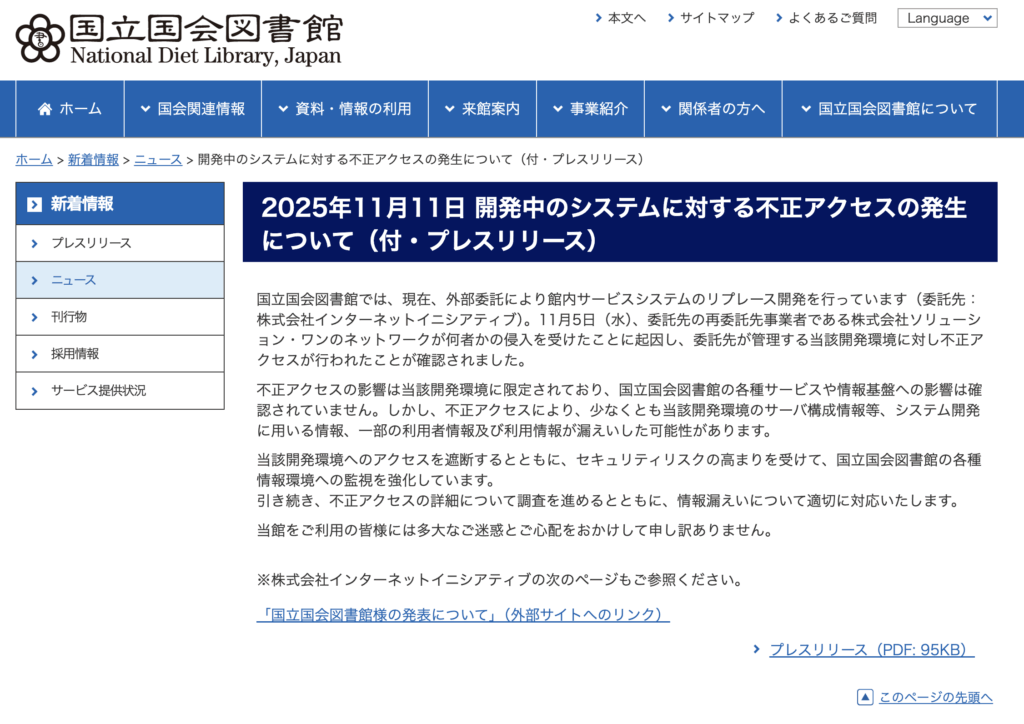
Task: Click the up-arrow icon for このページの先頭へ
Action: pos(865,697)
